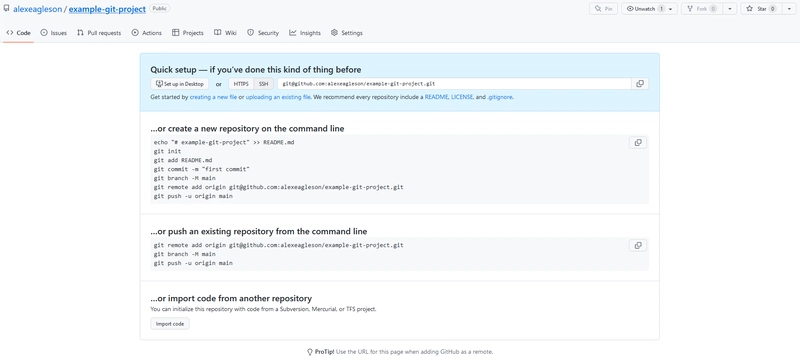Star this repository

pyautogui.click(x=762, y=9)
